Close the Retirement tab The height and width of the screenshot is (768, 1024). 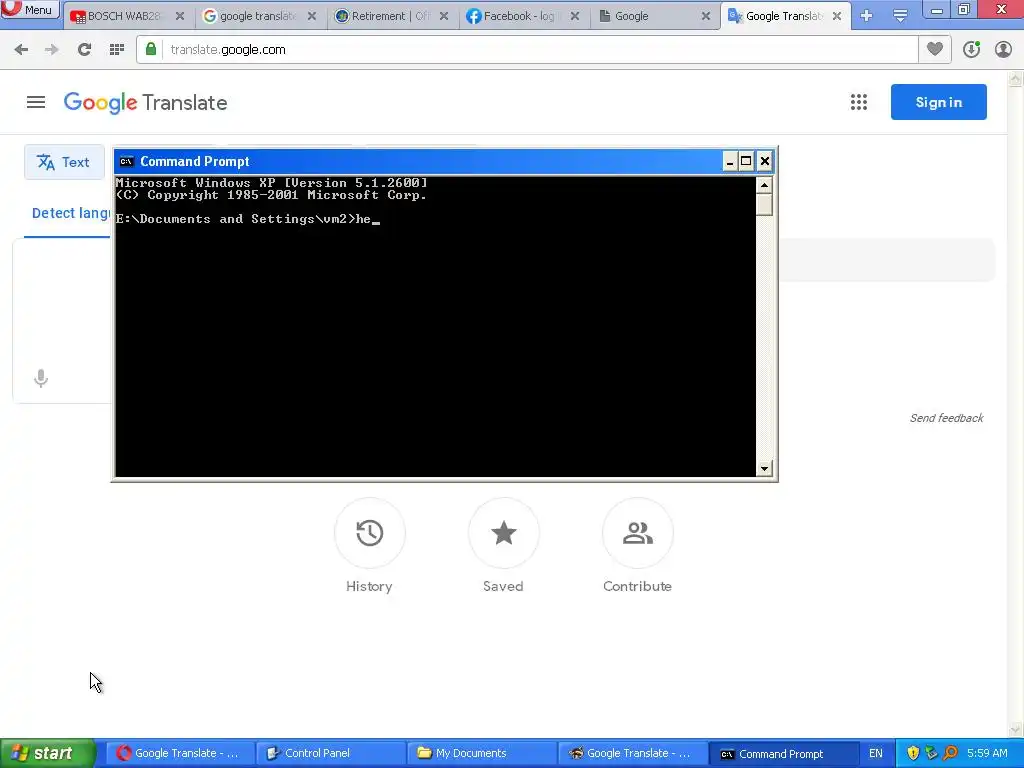pos(444,16)
